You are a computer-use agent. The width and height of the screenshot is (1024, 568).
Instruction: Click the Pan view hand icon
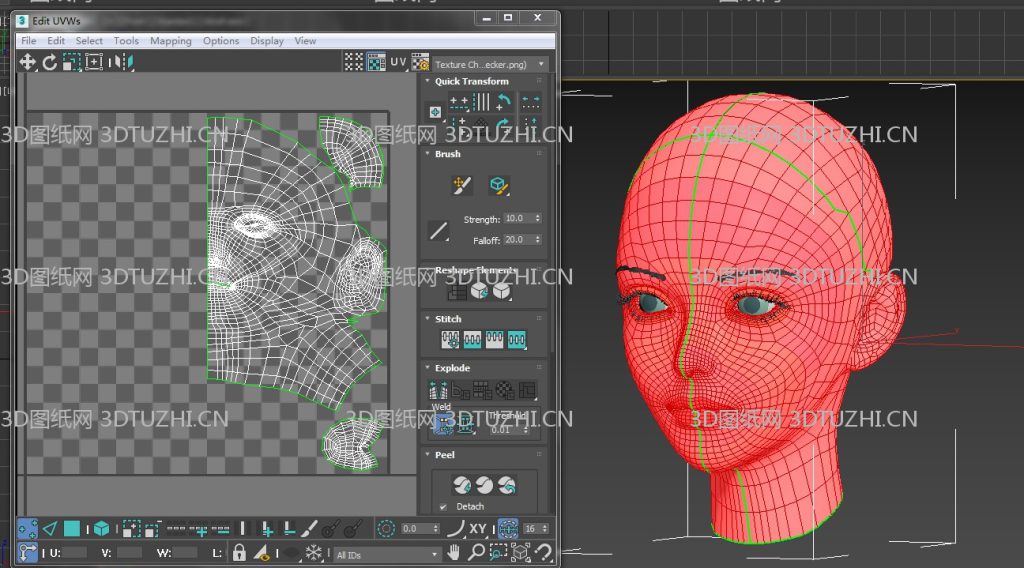point(454,552)
